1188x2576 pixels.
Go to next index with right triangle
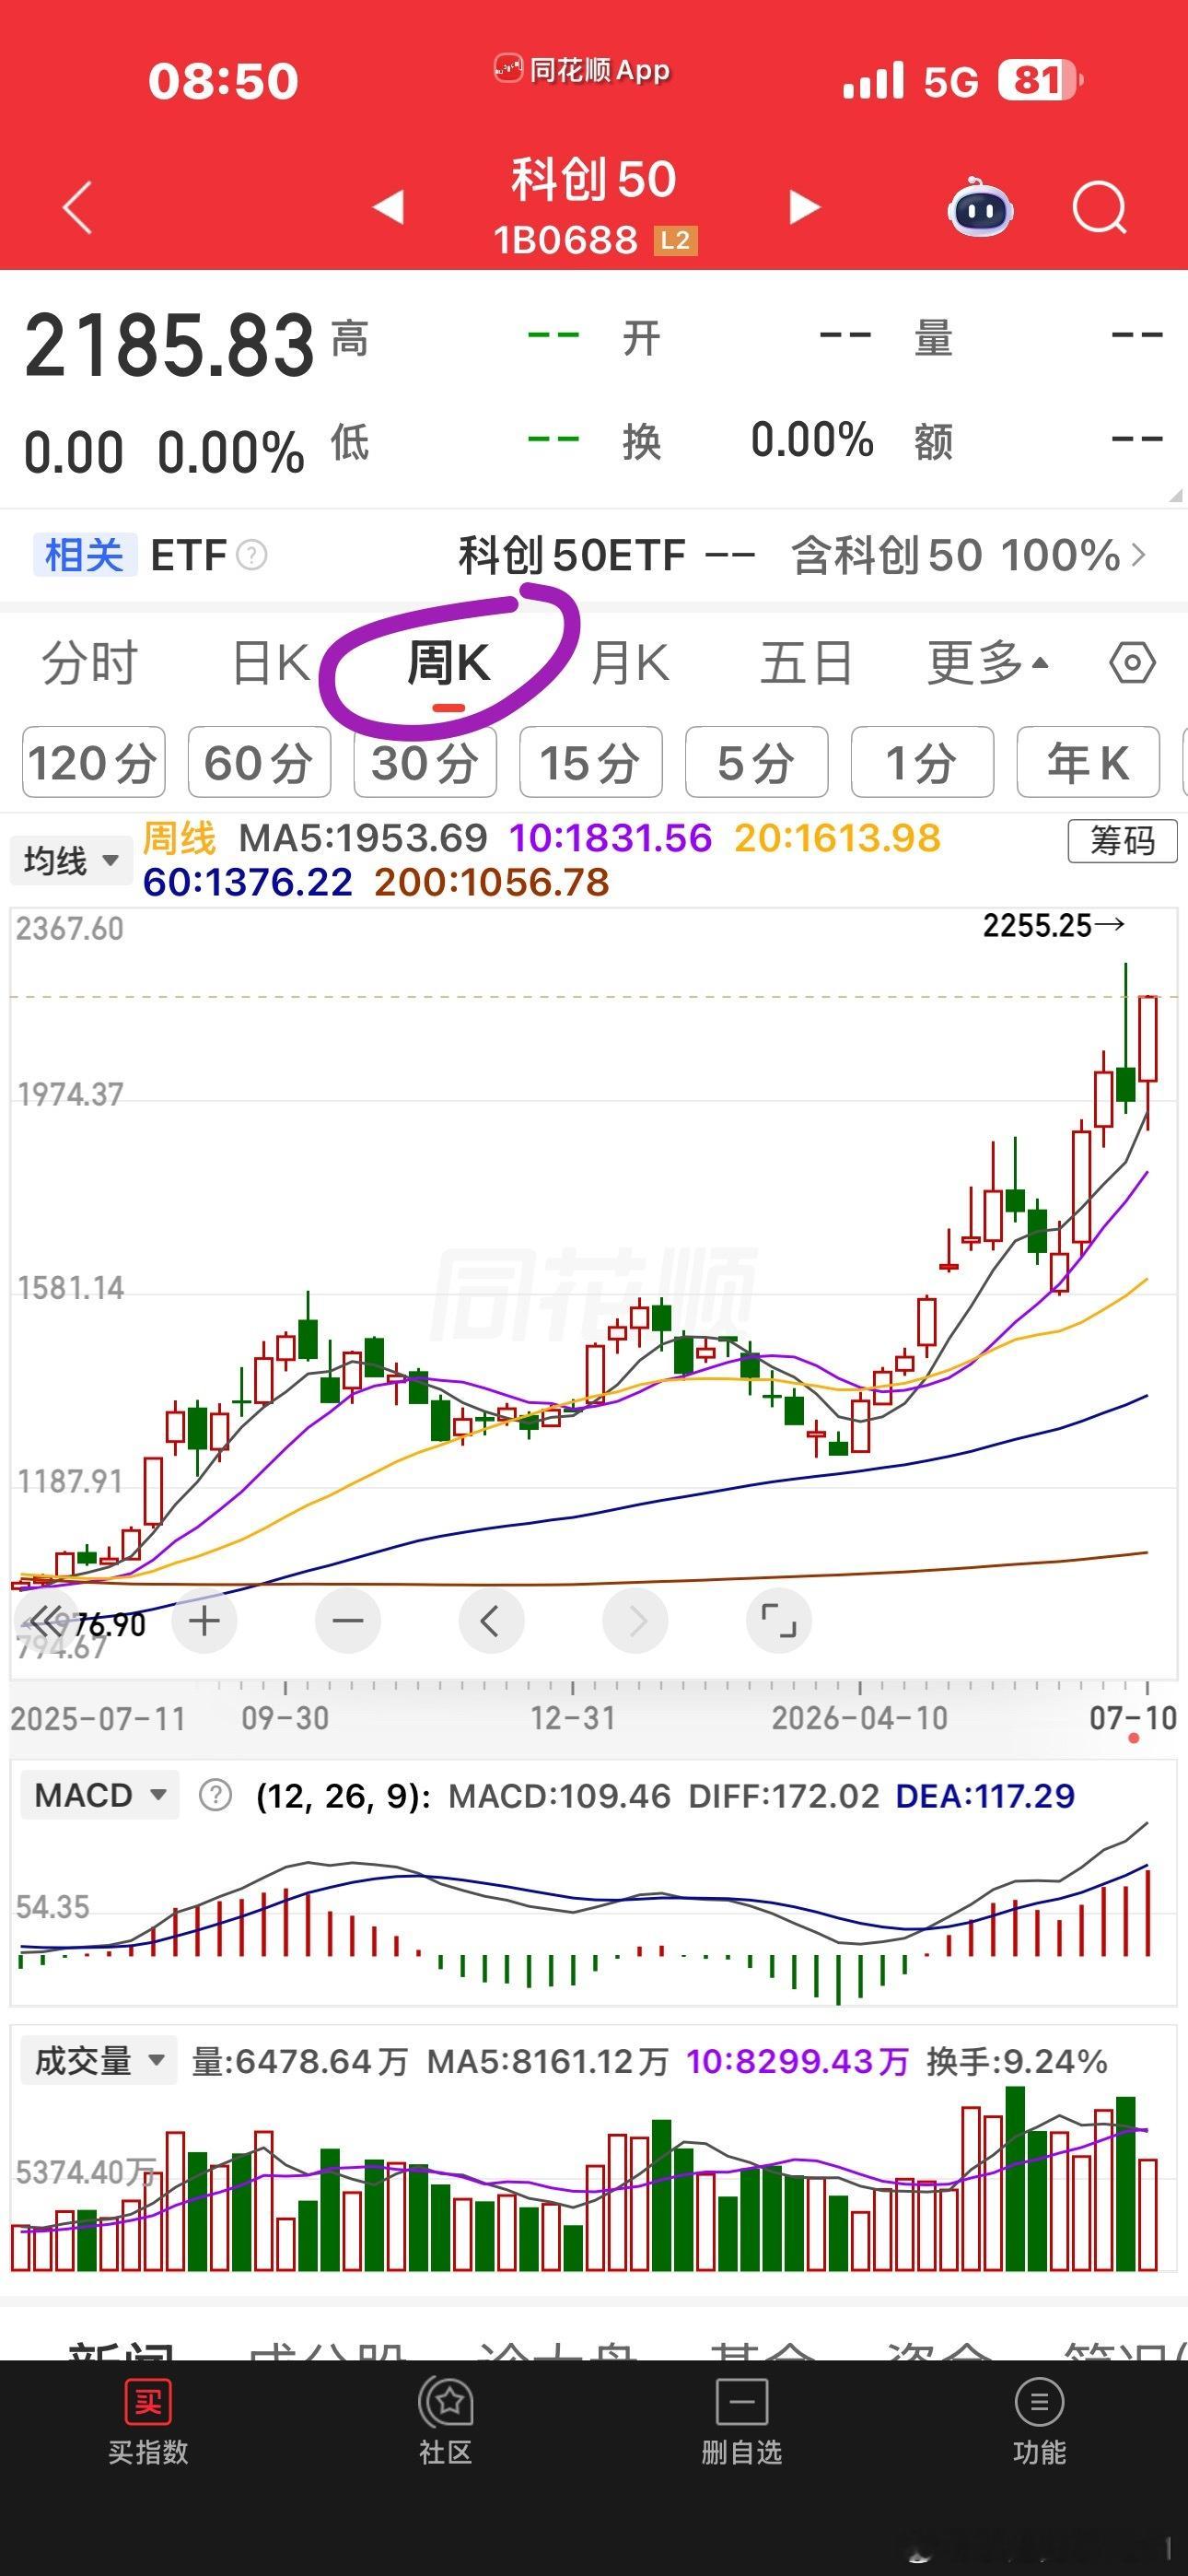(x=804, y=207)
